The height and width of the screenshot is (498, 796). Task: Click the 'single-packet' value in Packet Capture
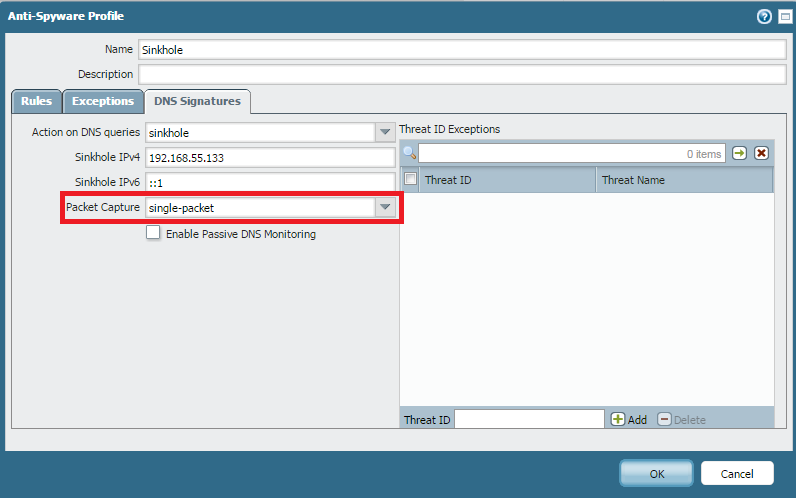(181, 208)
